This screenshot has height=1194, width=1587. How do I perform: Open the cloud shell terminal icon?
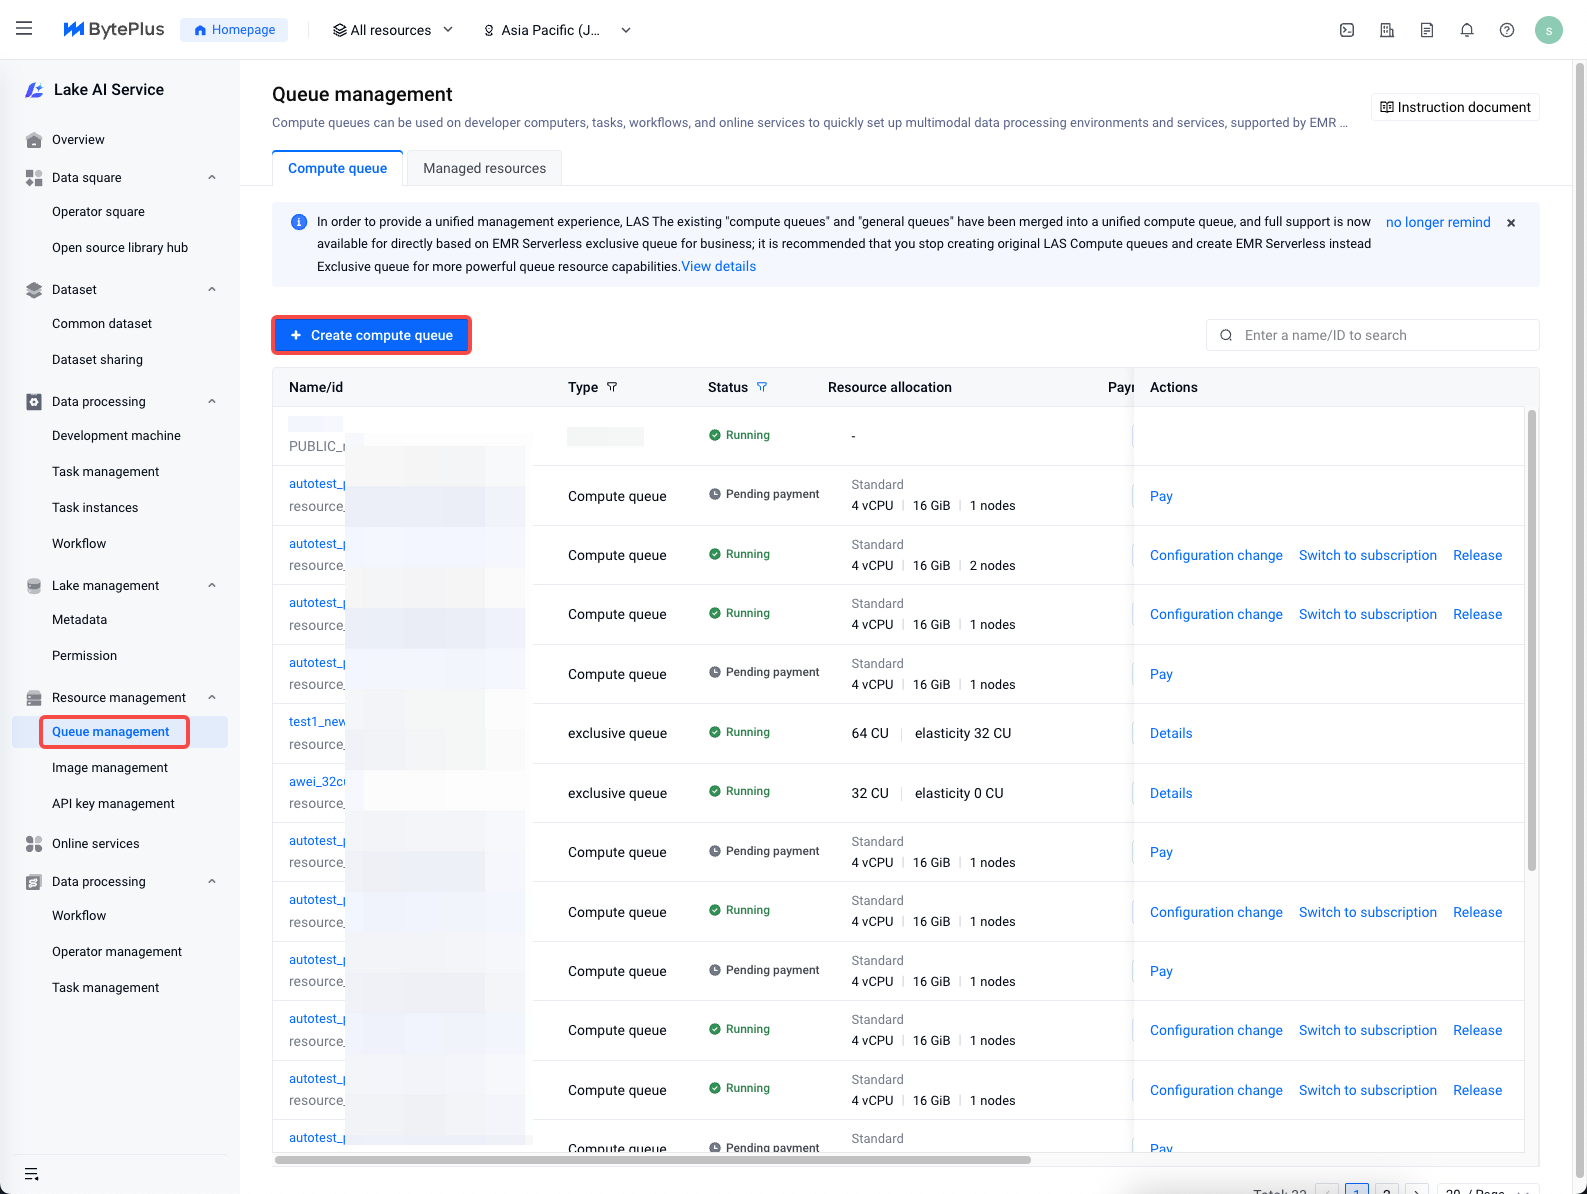pyautogui.click(x=1347, y=30)
